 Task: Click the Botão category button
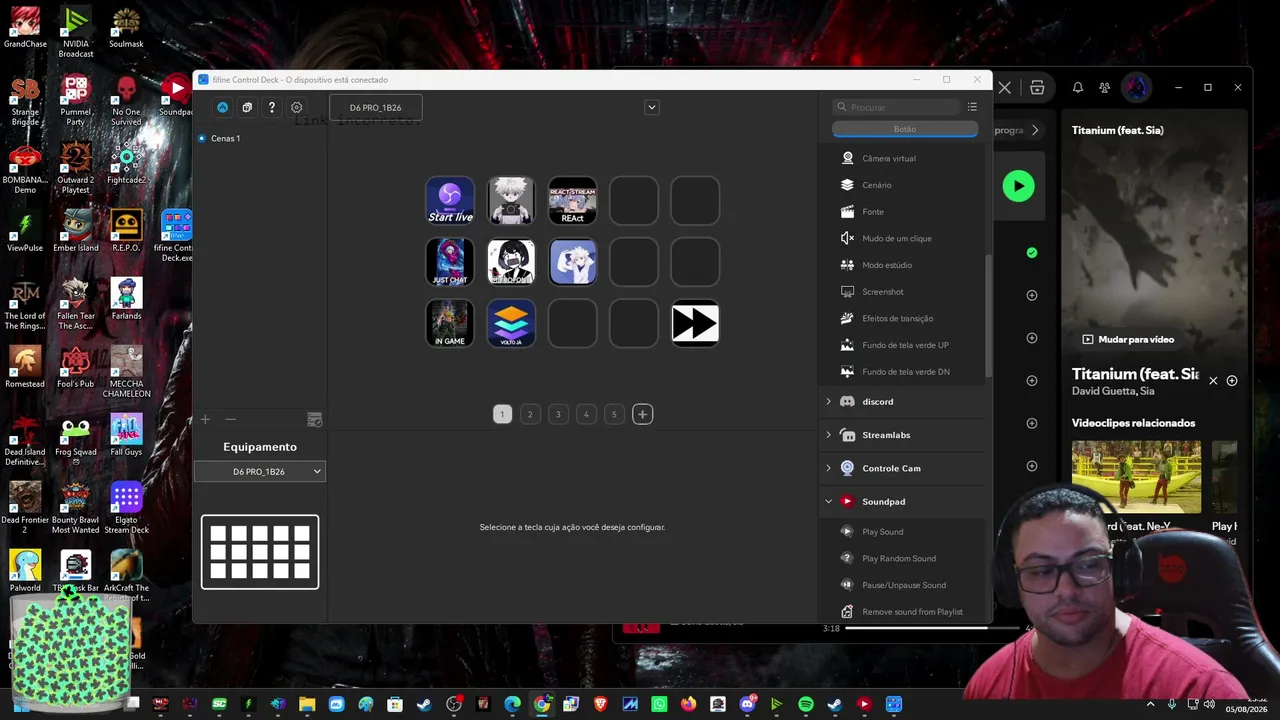pos(905,129)
